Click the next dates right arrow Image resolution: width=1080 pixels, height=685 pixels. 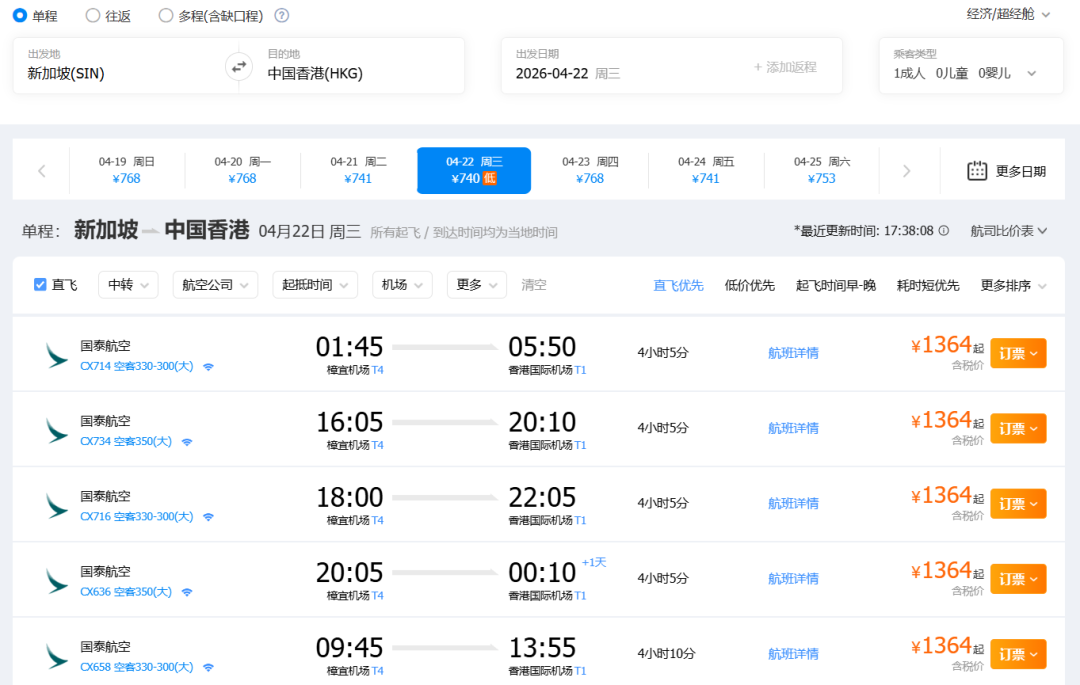pos(907,171)
